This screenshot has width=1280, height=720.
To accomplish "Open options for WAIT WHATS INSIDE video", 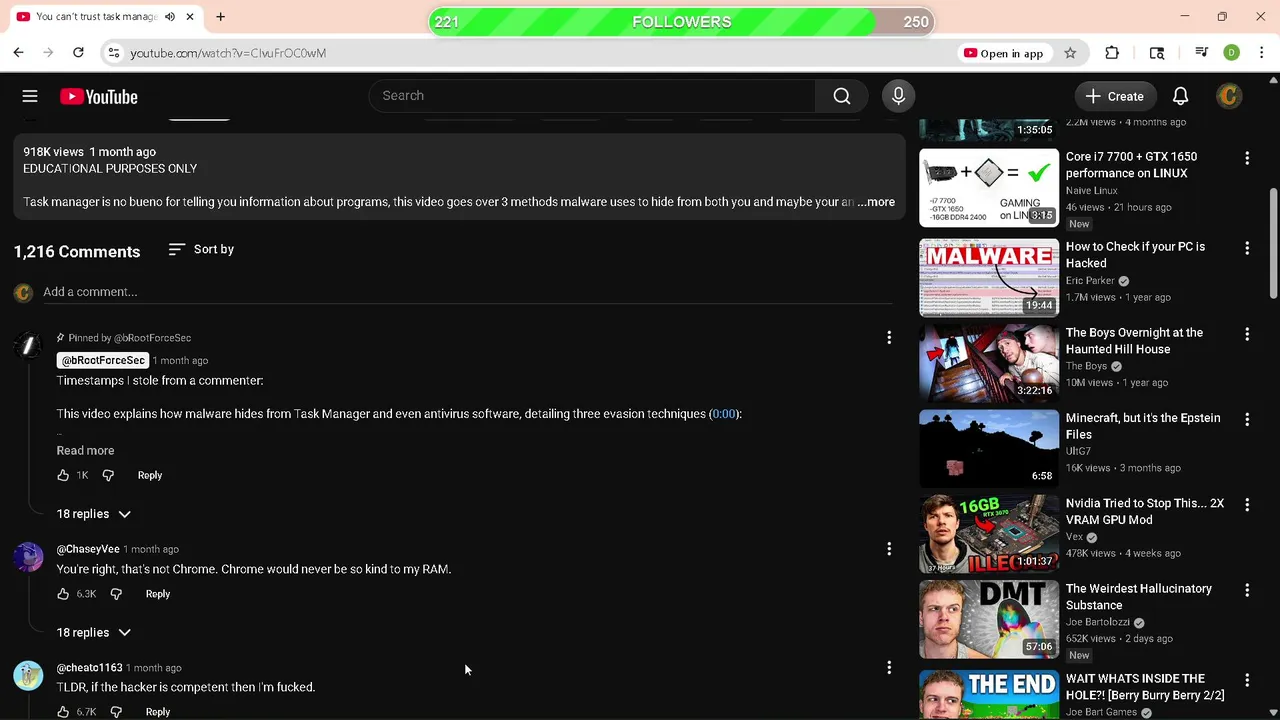I will pyautogui.click(x=1247, y=680).
